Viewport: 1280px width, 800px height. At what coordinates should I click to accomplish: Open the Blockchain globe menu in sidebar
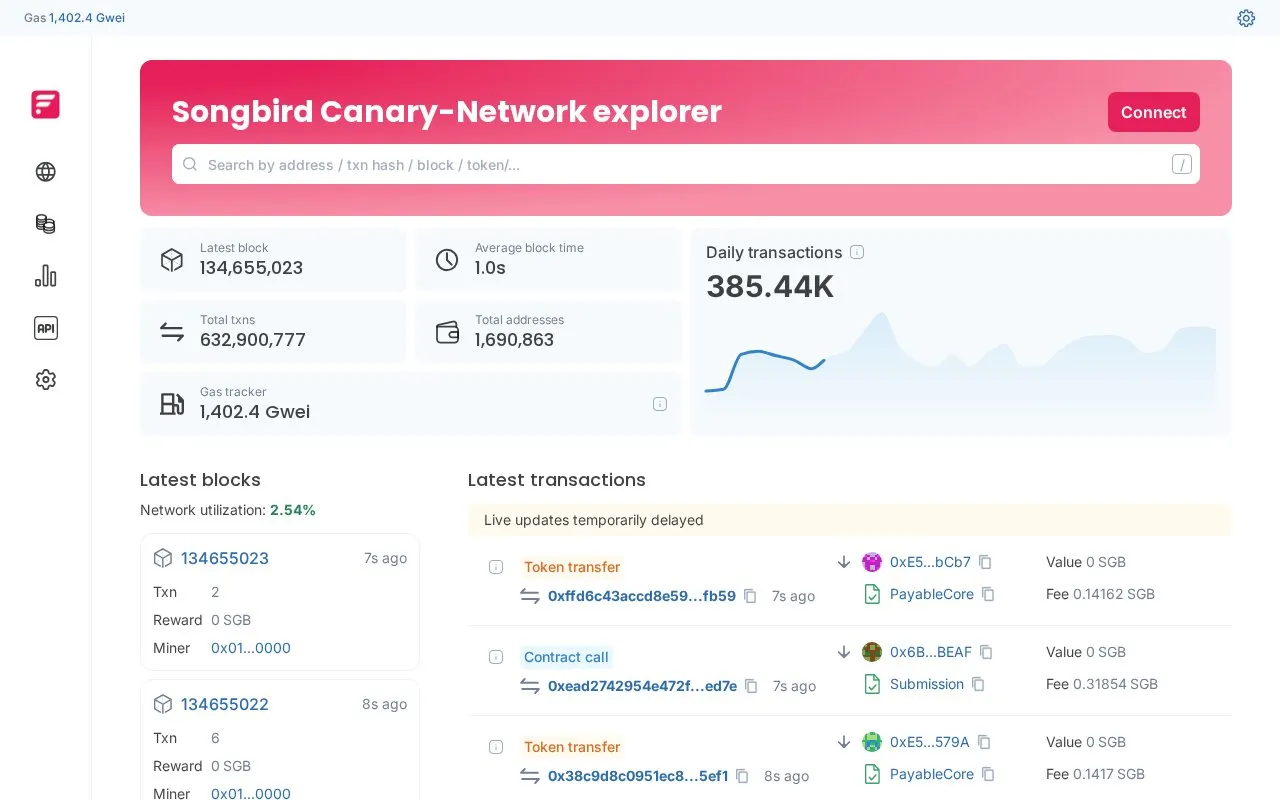coord(45,172)
